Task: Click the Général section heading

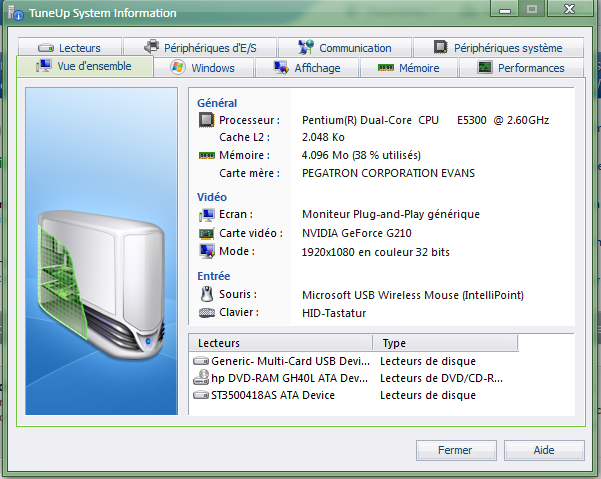Action: pos(217,103)
